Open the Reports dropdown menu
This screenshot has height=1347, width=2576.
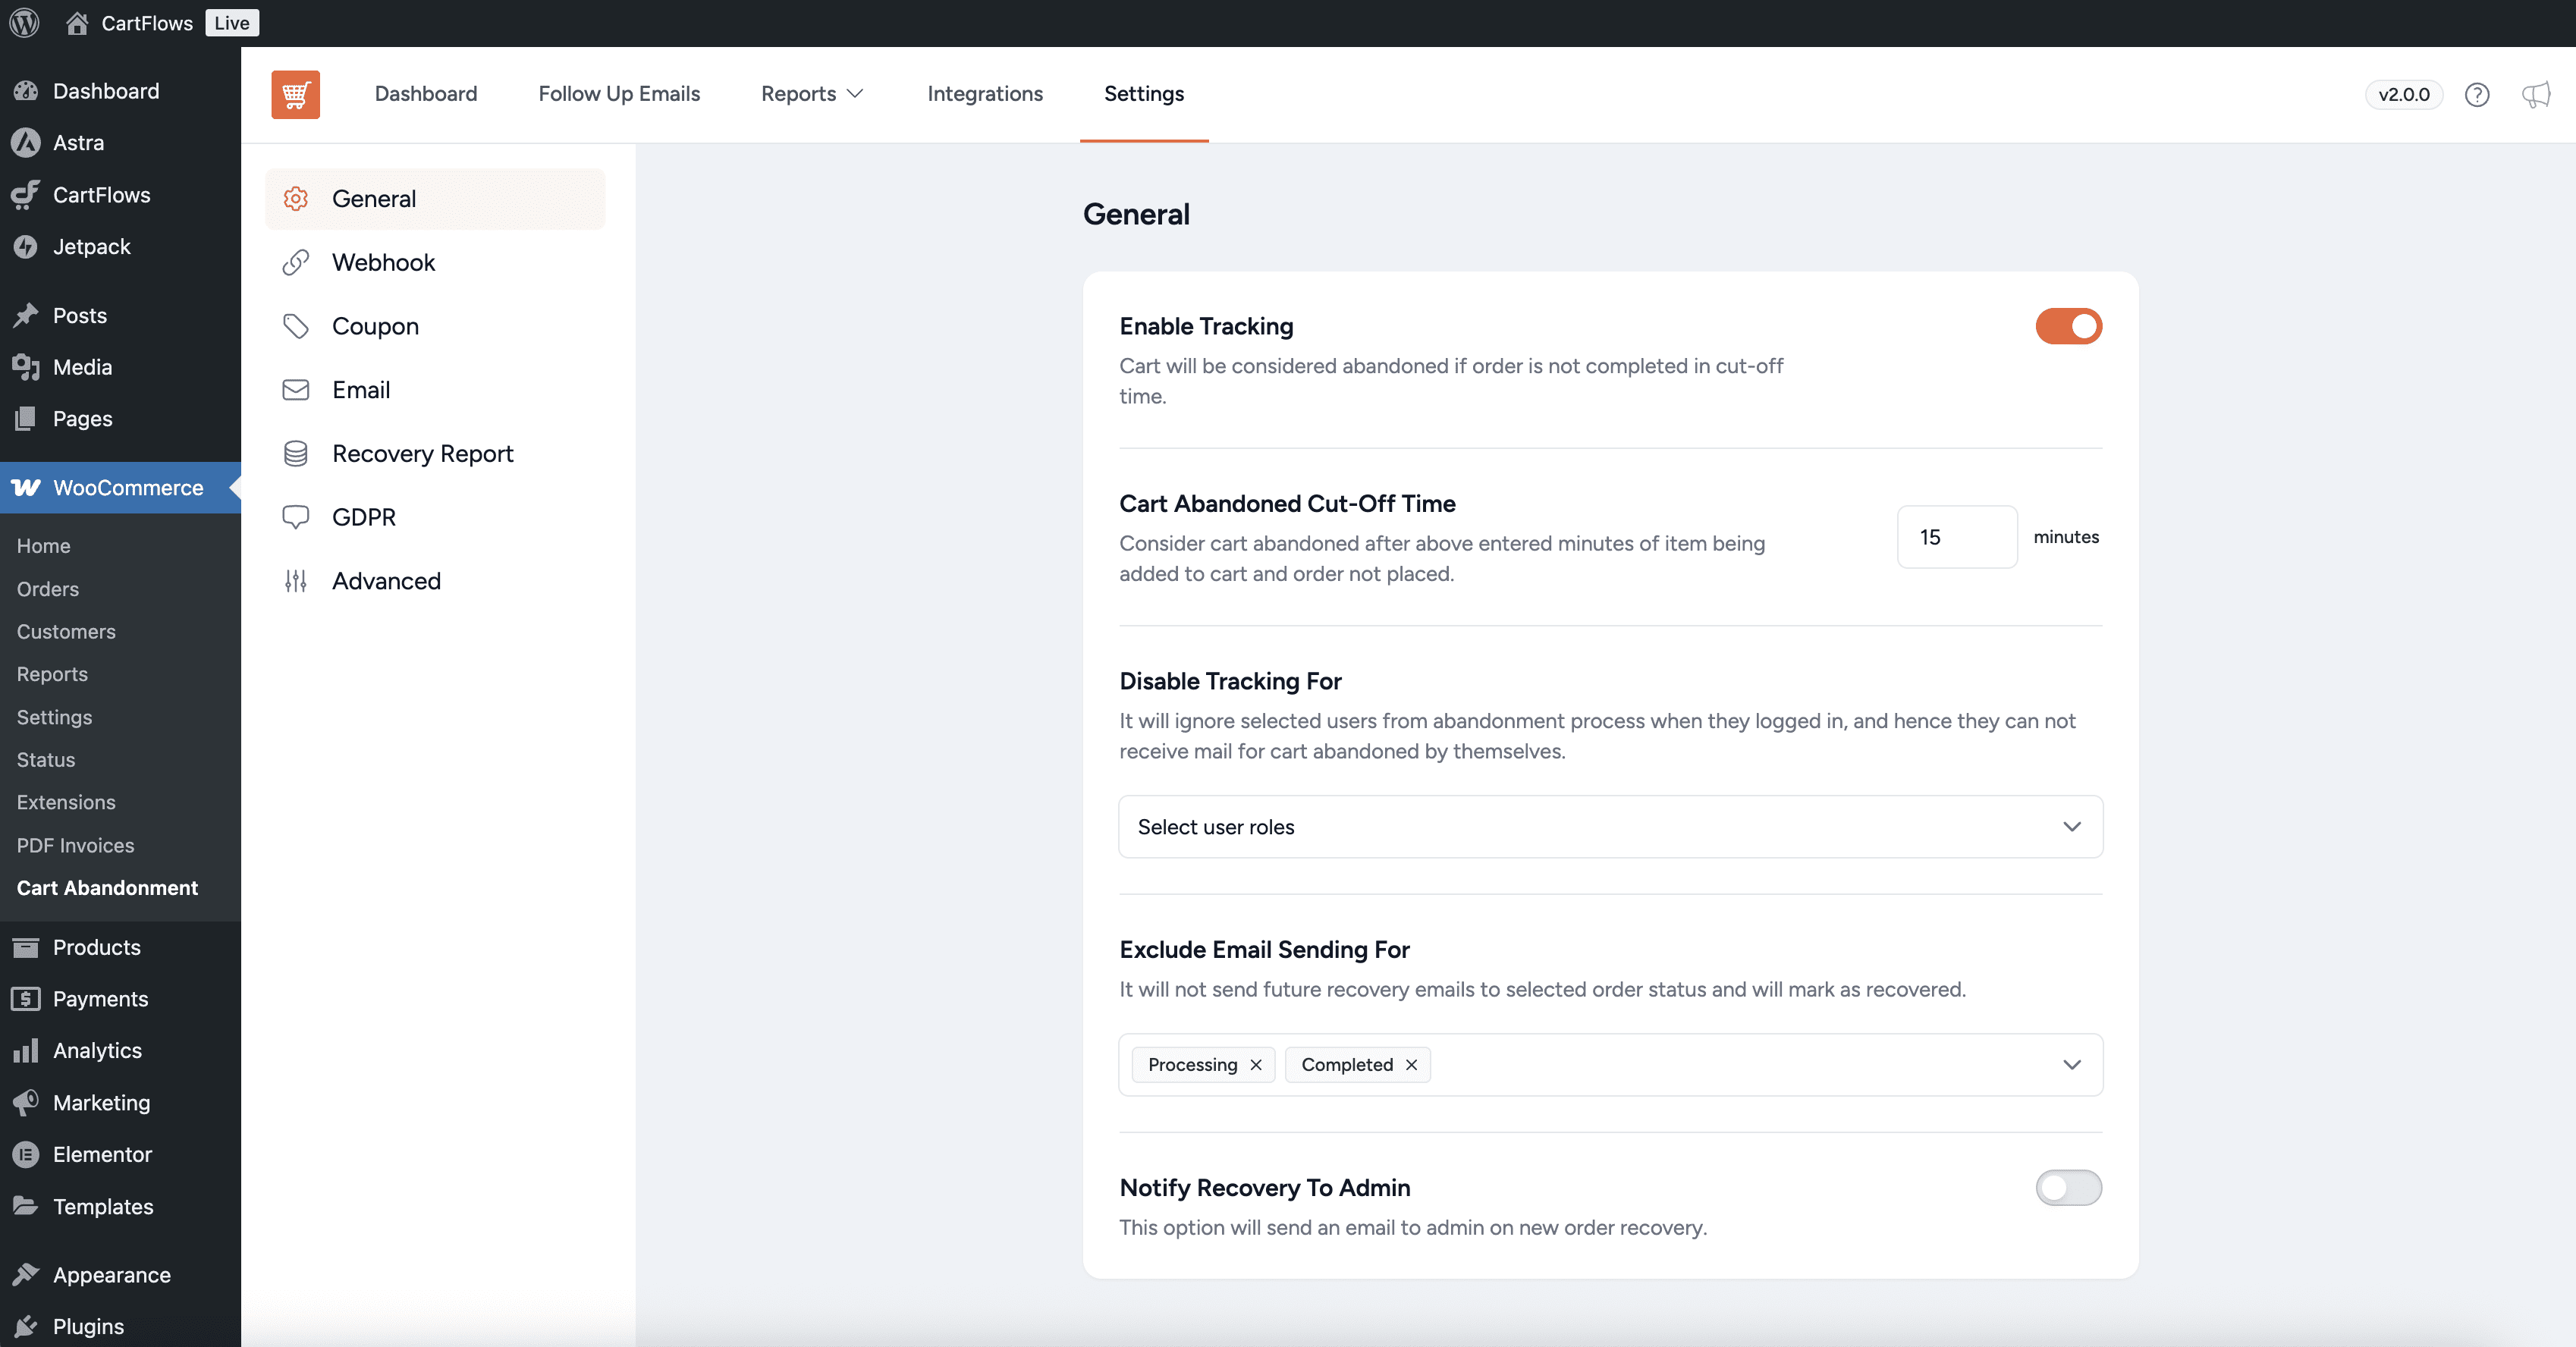(x=811, y=93)
